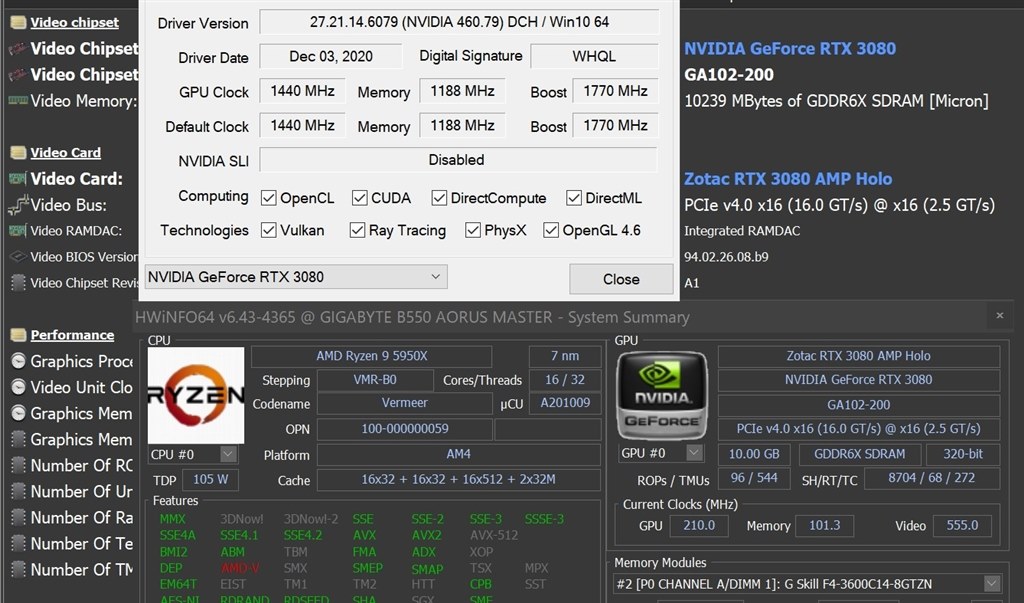Toggle the DirectCompute checkbox
Image resolution: width=1024 pixels, height=603 pixels.
point(439,198)
